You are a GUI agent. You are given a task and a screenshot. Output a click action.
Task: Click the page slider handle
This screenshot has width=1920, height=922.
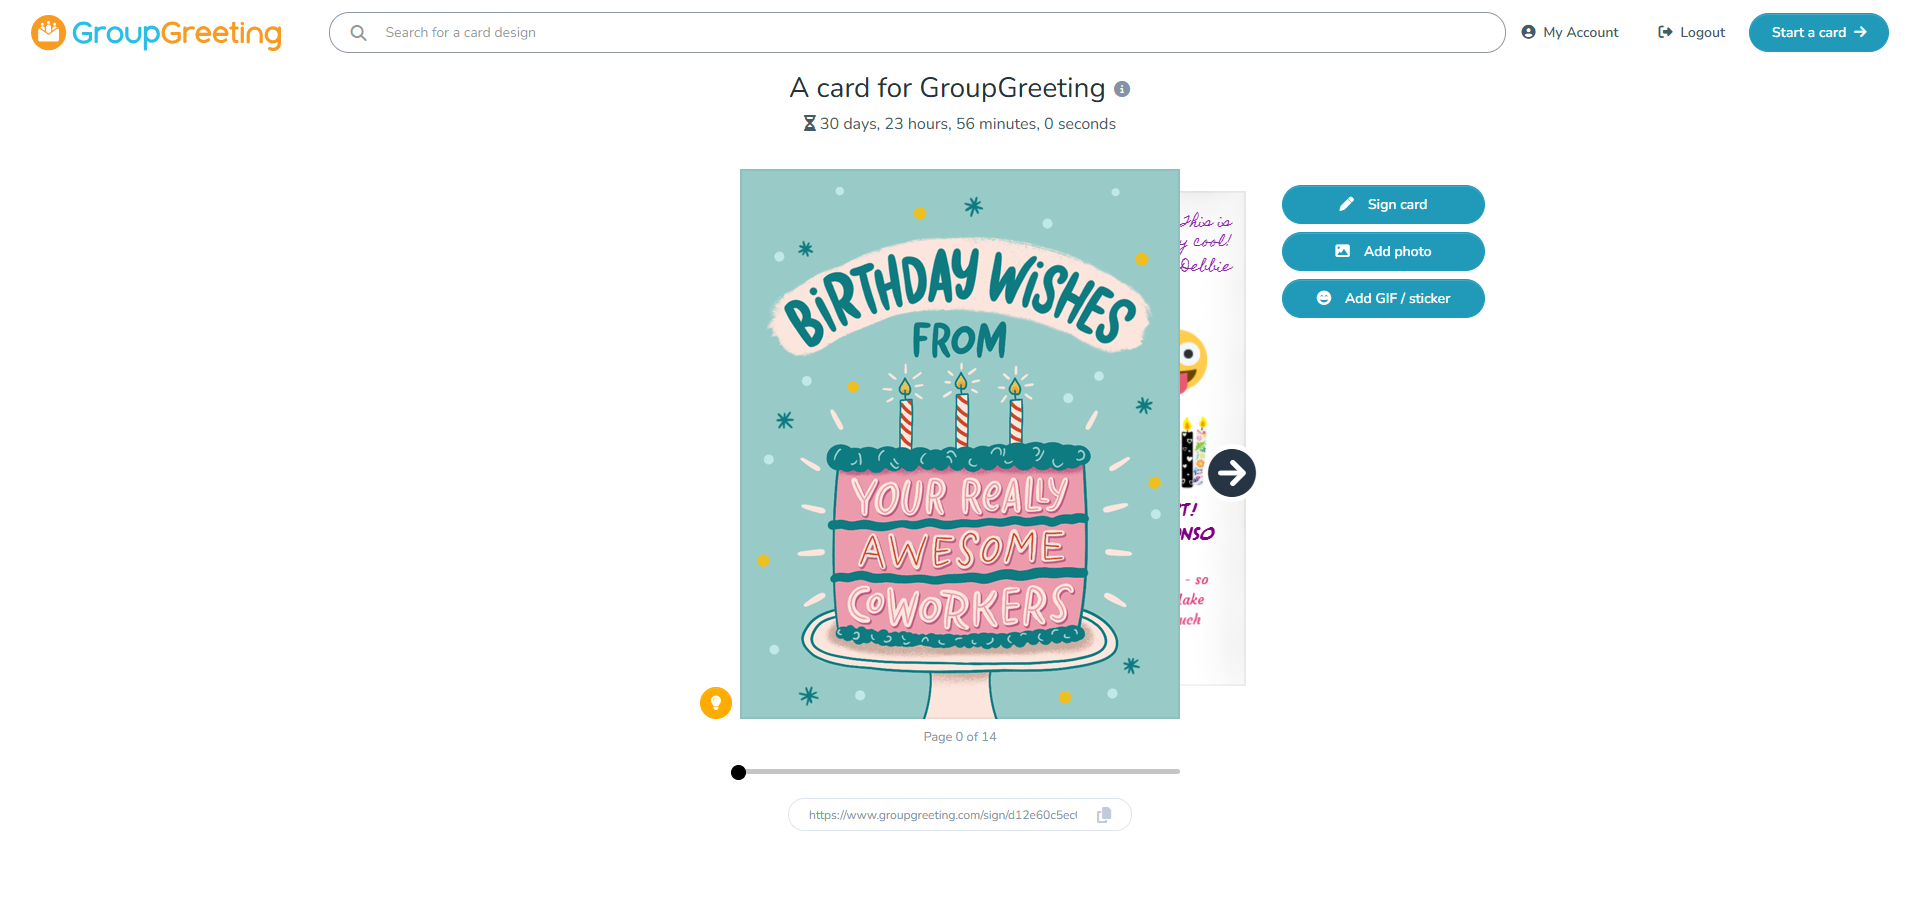(738, 772)
